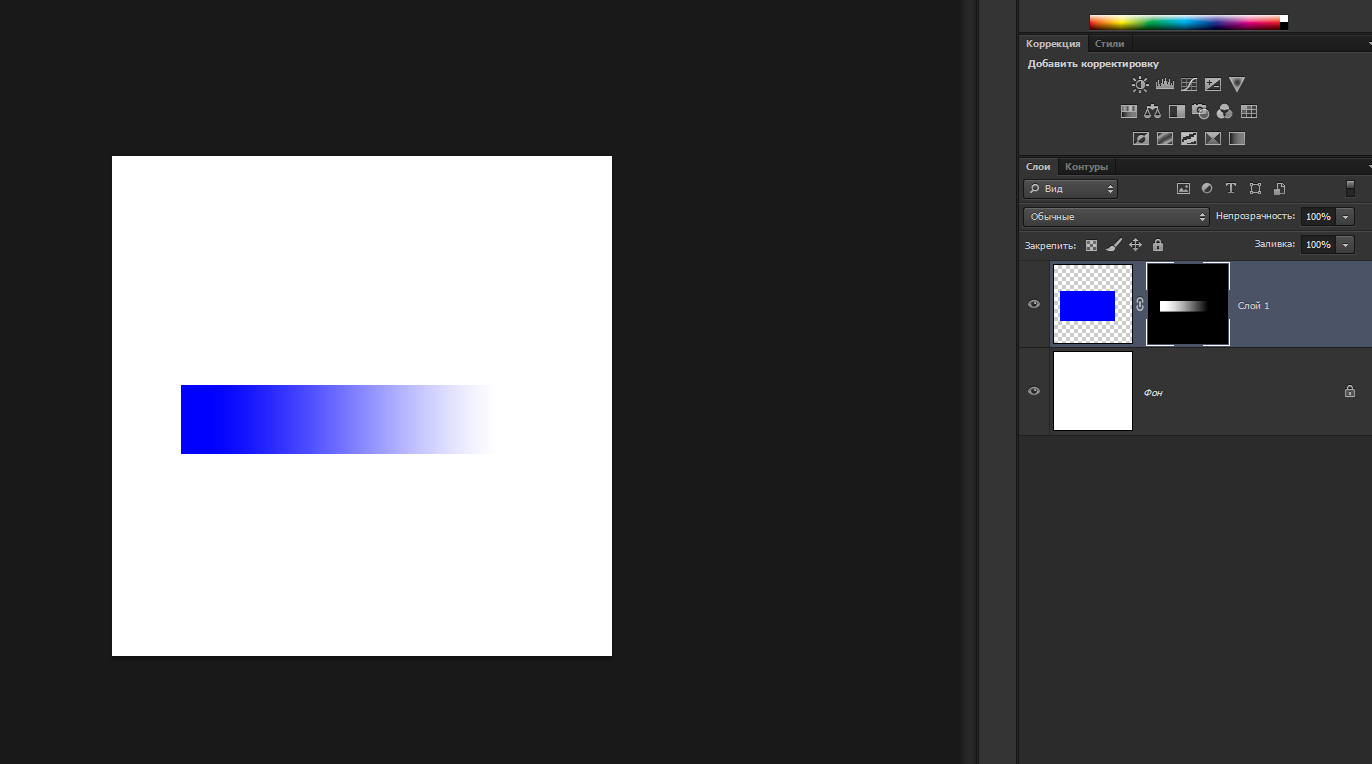Click the Заливка 100% value field
Screen dimensions: 1372x764
[x=1318, y=244]
